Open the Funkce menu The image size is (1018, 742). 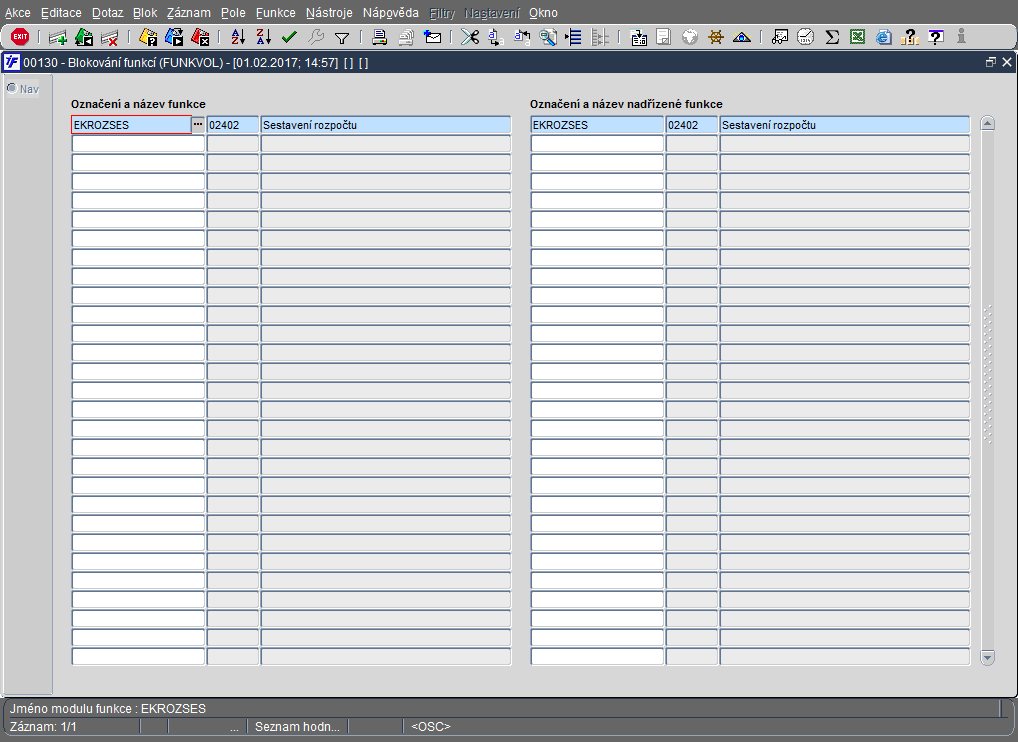[275, 13]
